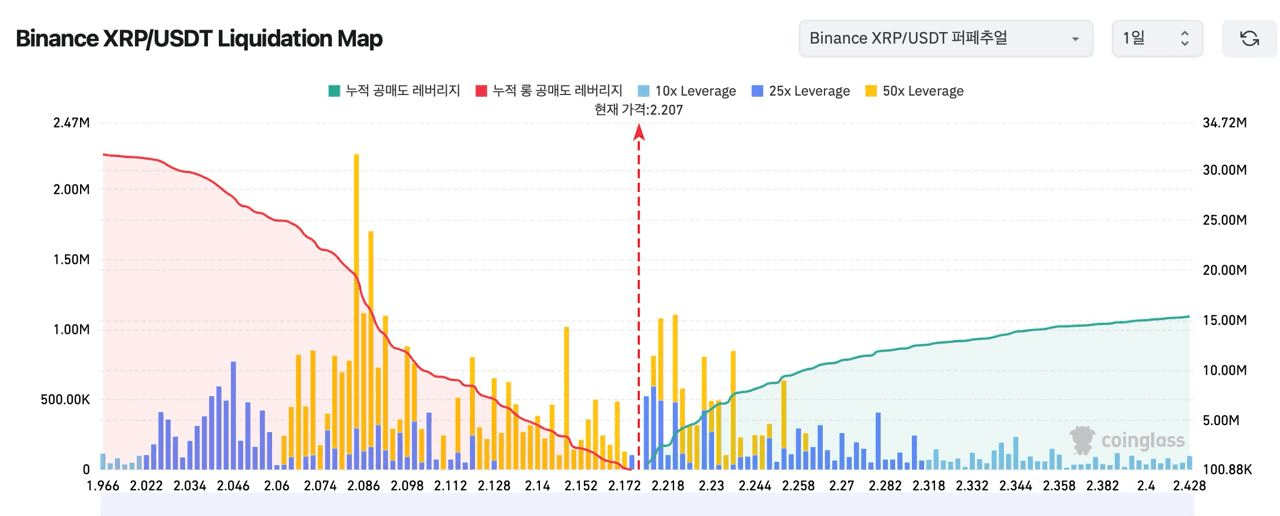Click the 2.00M left axis label
The image size is (1280, 516).
pyautogui.click(x=71, y=190)
